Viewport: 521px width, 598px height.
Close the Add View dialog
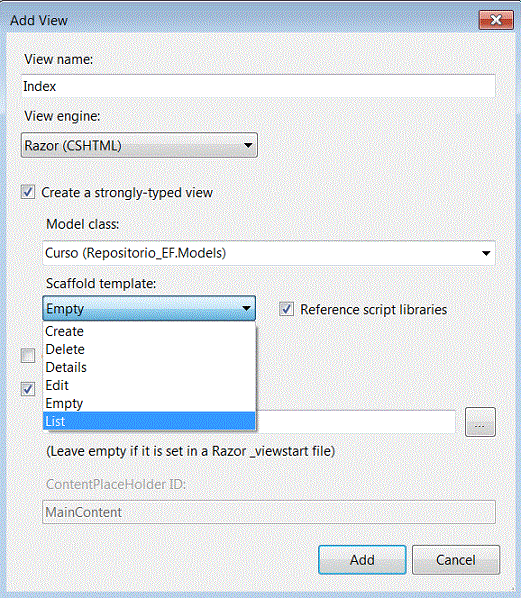[x=496, y=19]
